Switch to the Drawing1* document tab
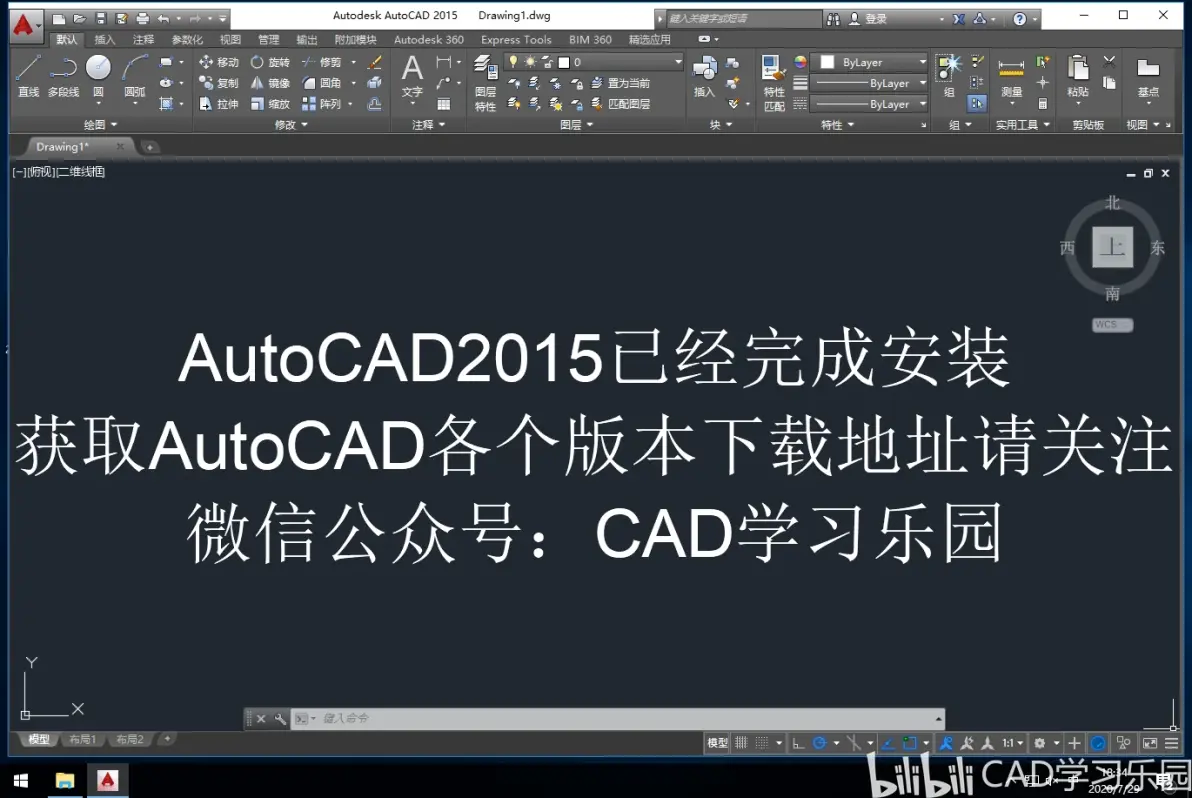The height and width of the screenshot is (798, 1192). click(x=62, y=147)
